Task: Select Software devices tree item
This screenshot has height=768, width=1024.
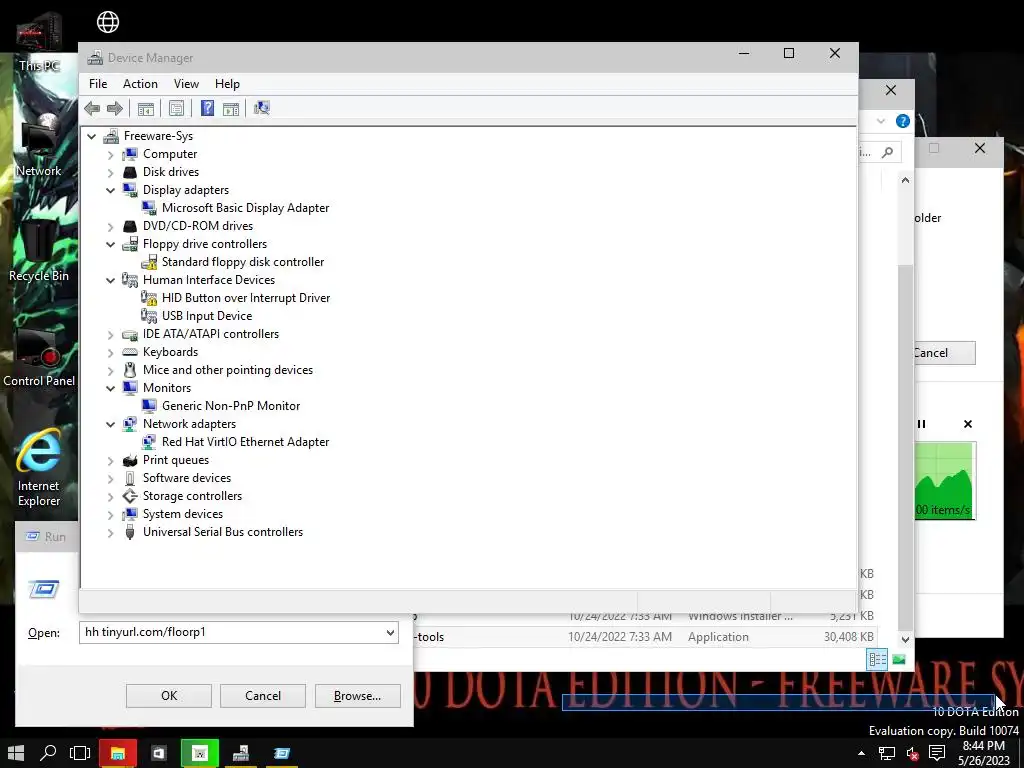Action: [187, 478]
